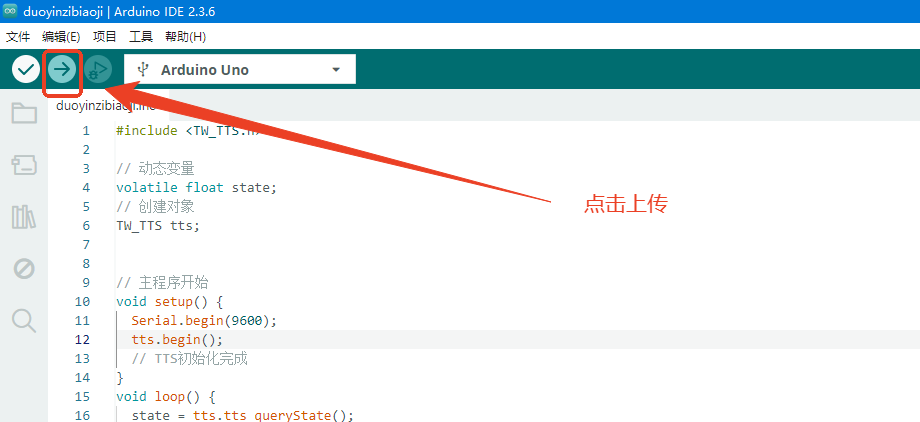920x422 pixels.
Task: Click the line void loop() {
Action: click(166, 396)
